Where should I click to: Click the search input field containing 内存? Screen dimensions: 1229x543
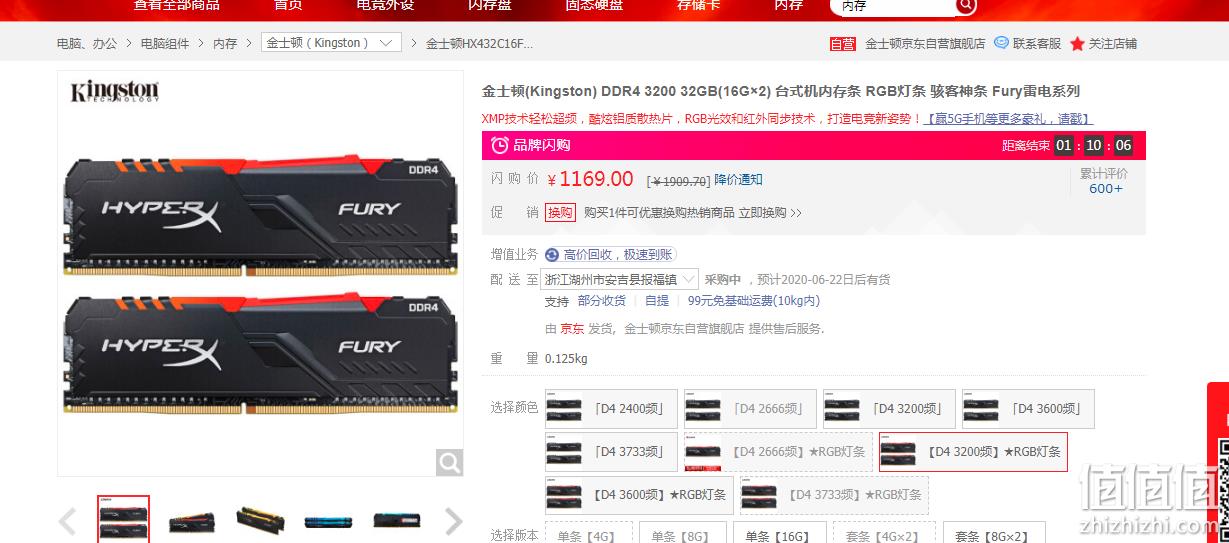click(891, 6)
